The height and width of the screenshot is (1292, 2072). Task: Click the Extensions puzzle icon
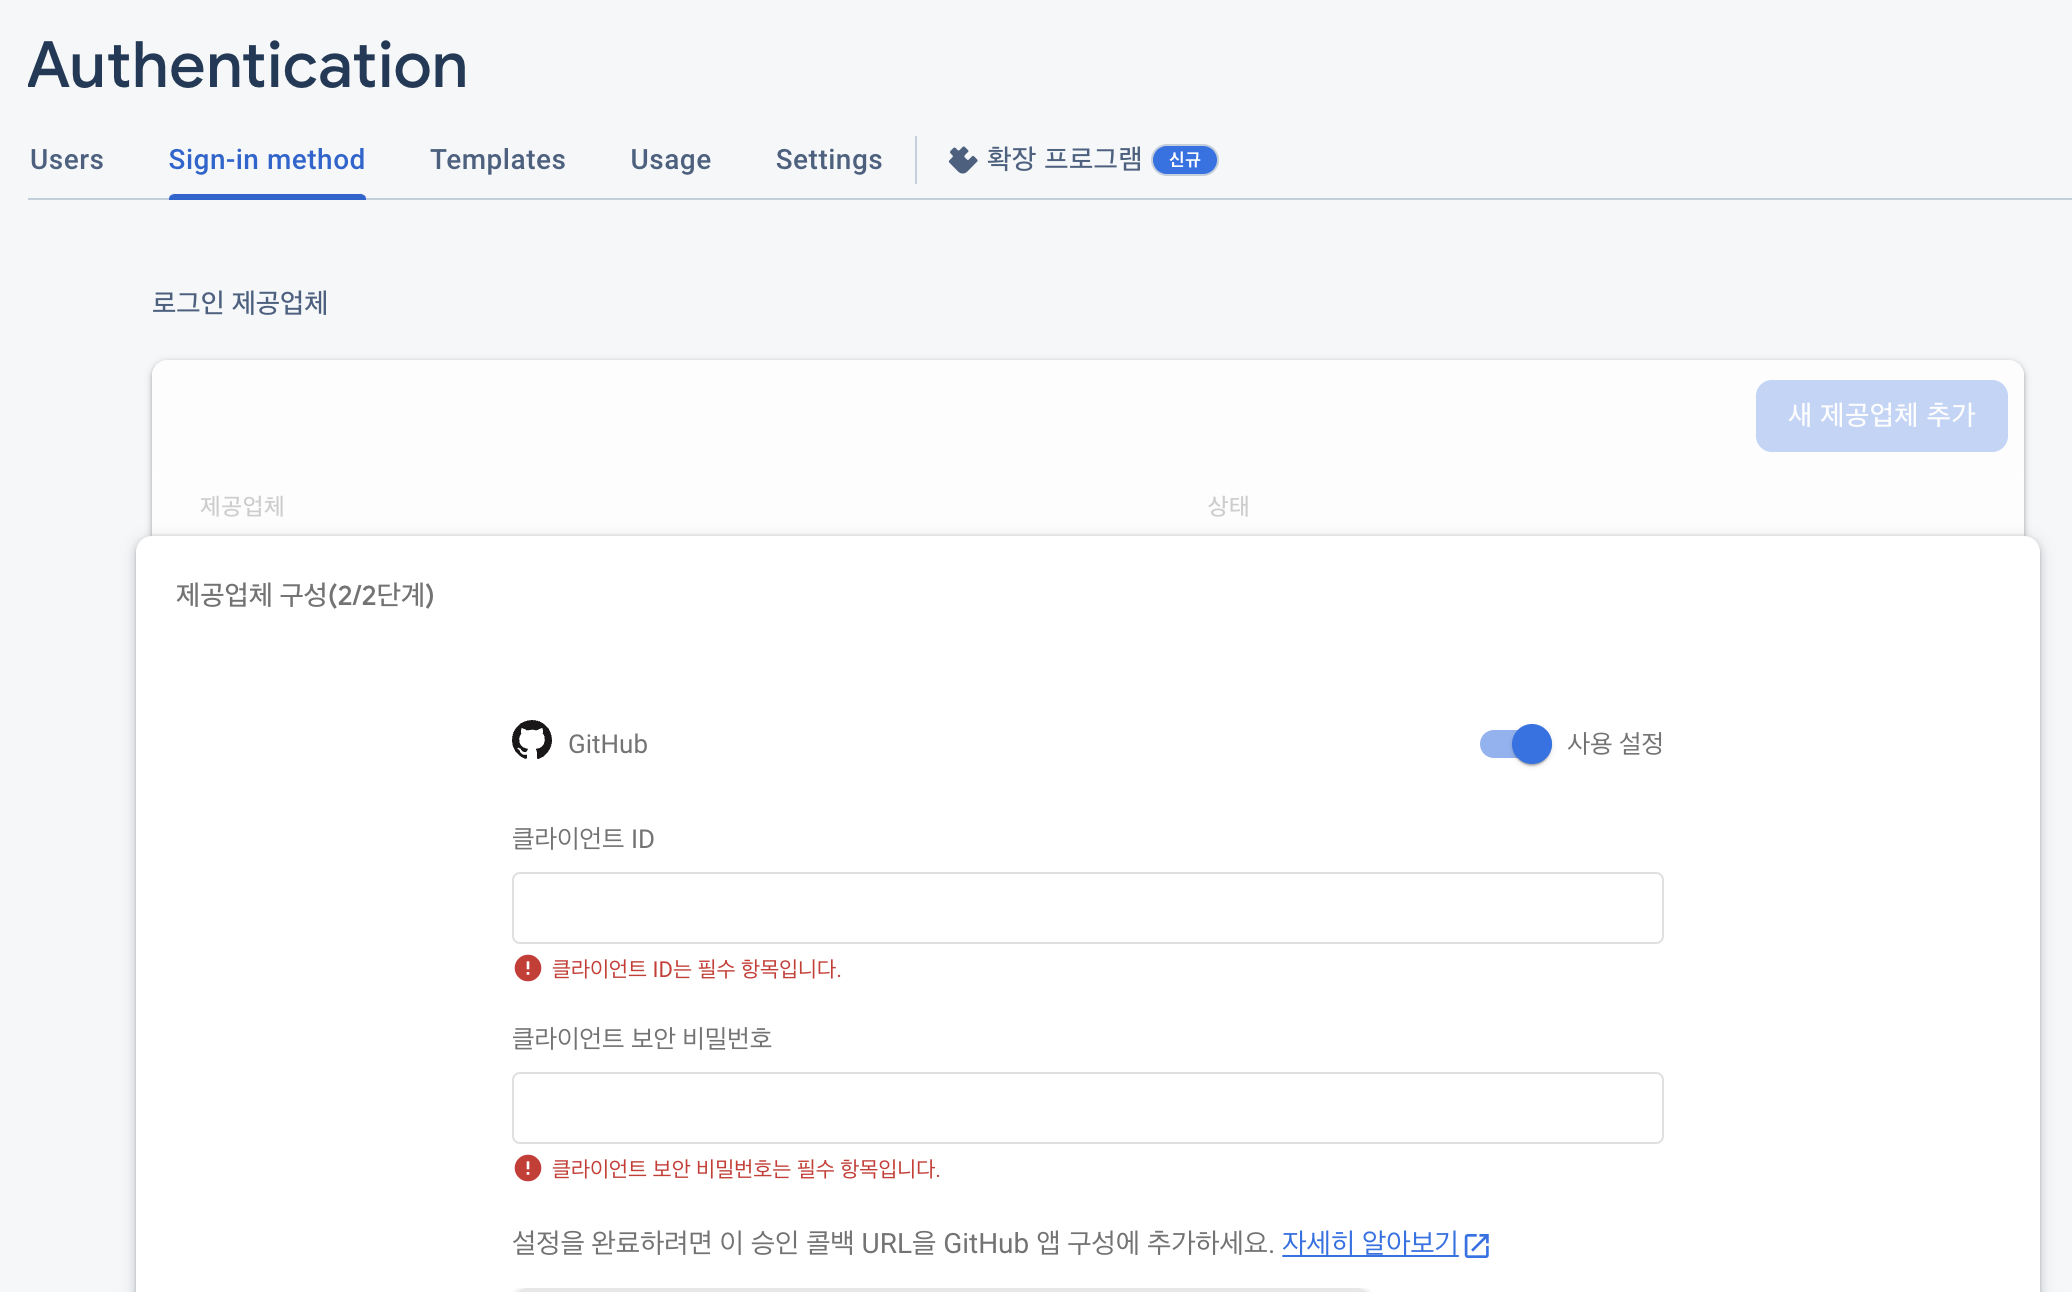pyautogui.click(x=962, y=160)
